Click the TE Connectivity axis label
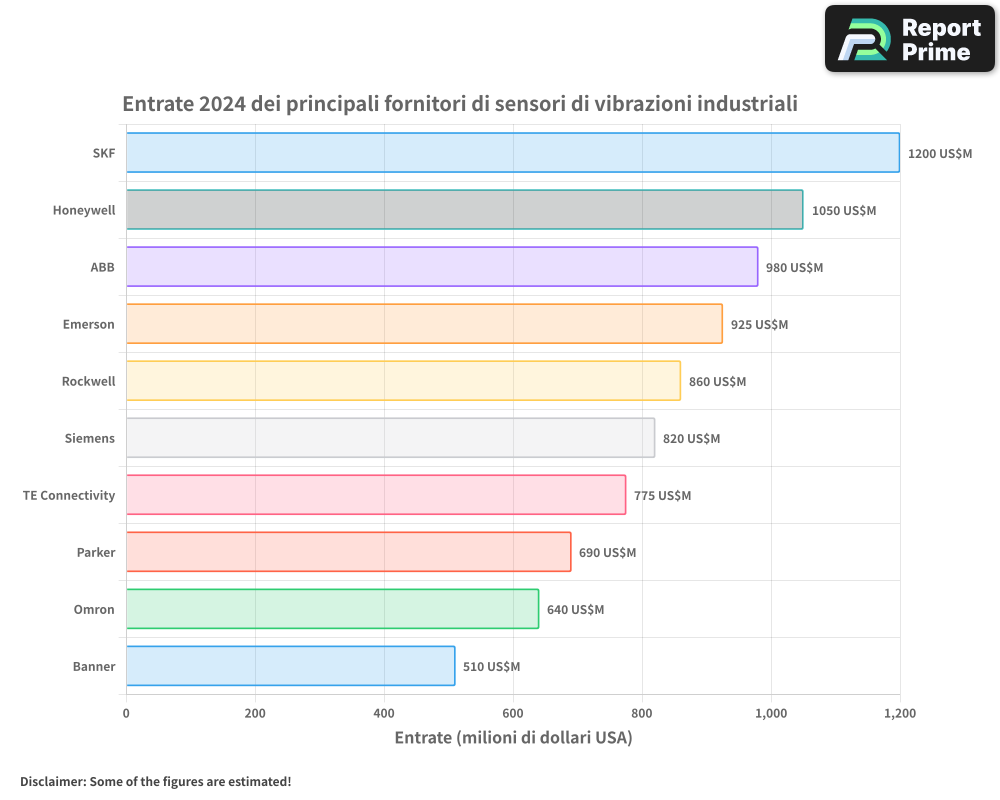Viewport: 1000px width, 800px height. point(69,496)
